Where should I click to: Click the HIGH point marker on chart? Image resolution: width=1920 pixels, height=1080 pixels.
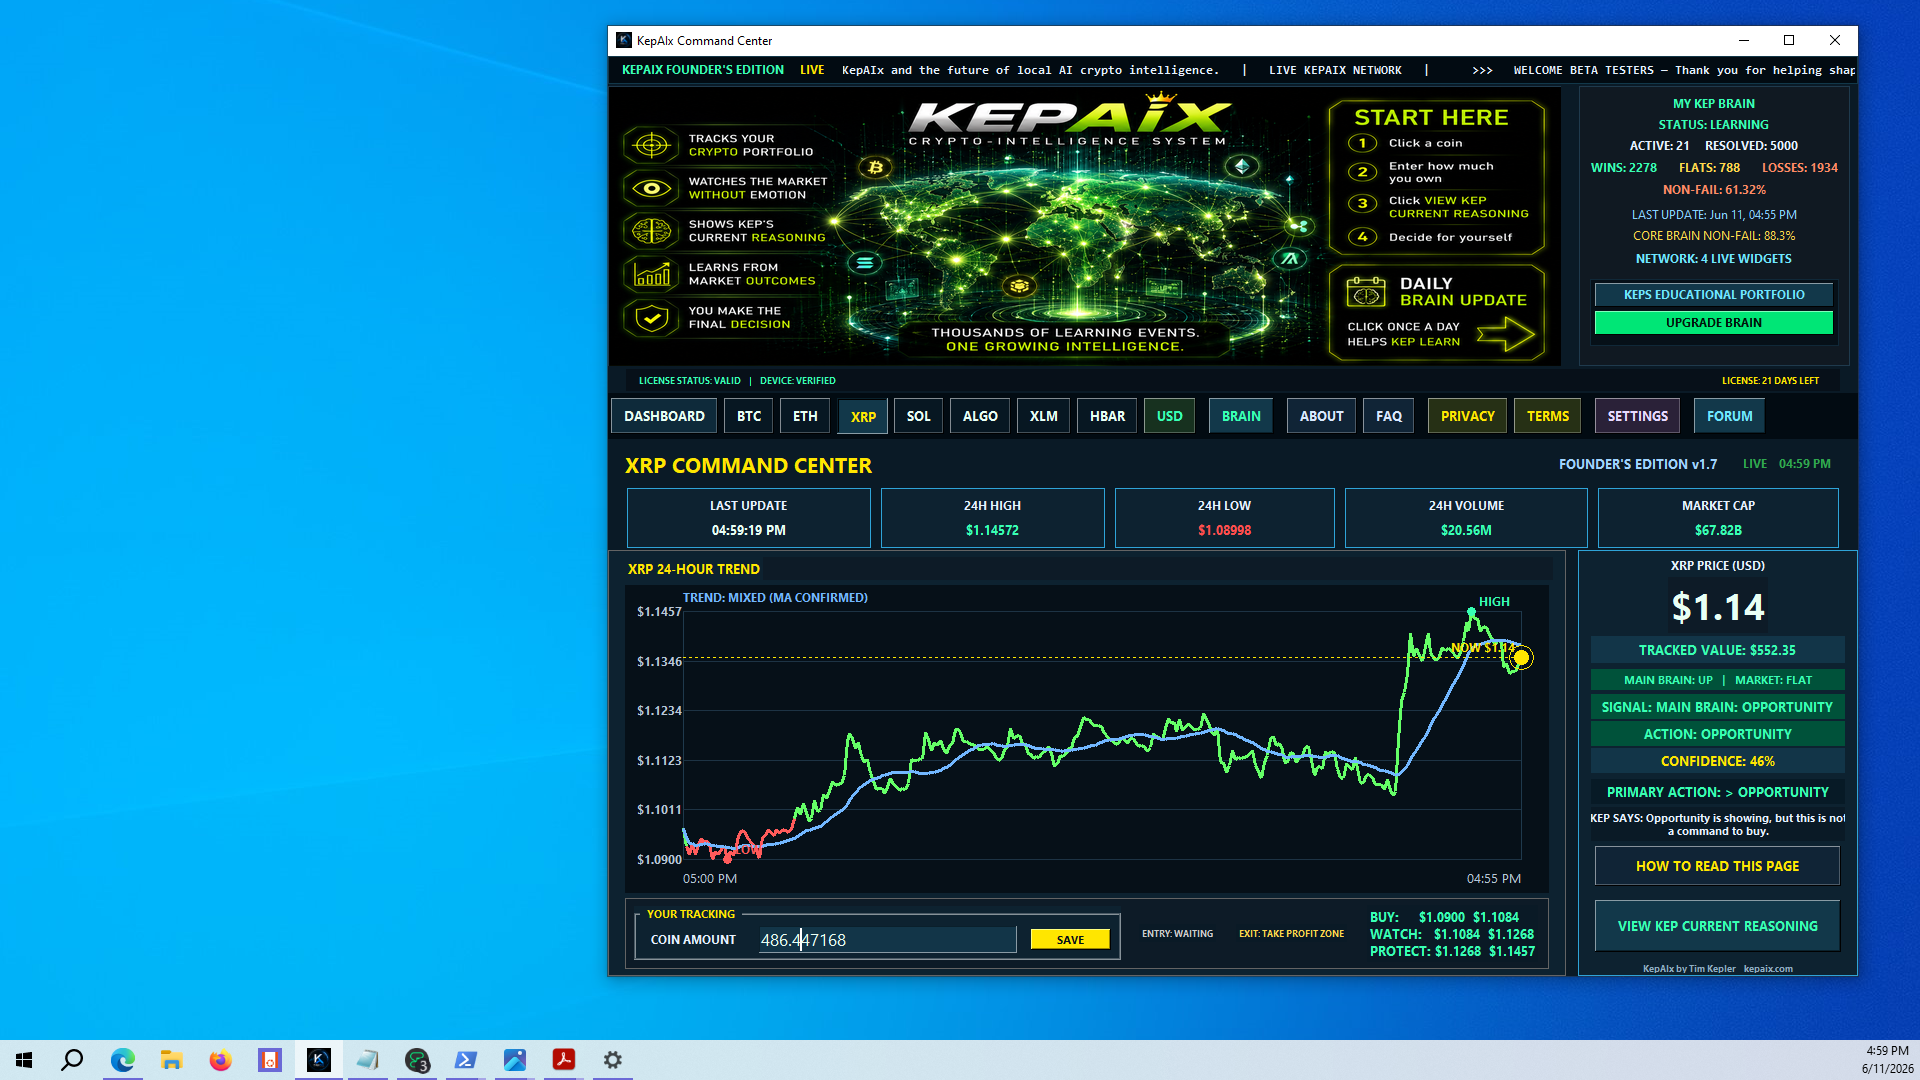[1471, 611]
